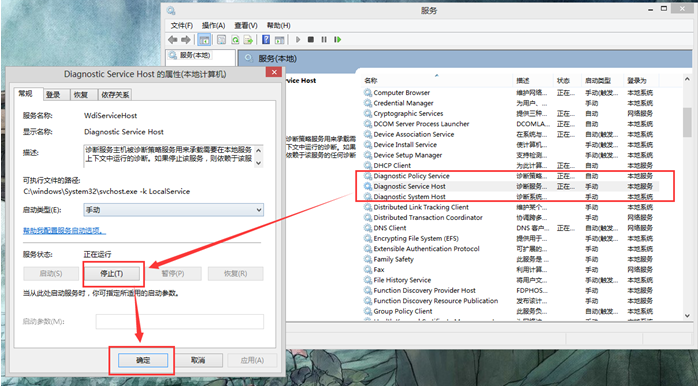Click the Forward arrow in Services toolbar
This screenshot has height=386, width=698.
(x=186, y=40)
